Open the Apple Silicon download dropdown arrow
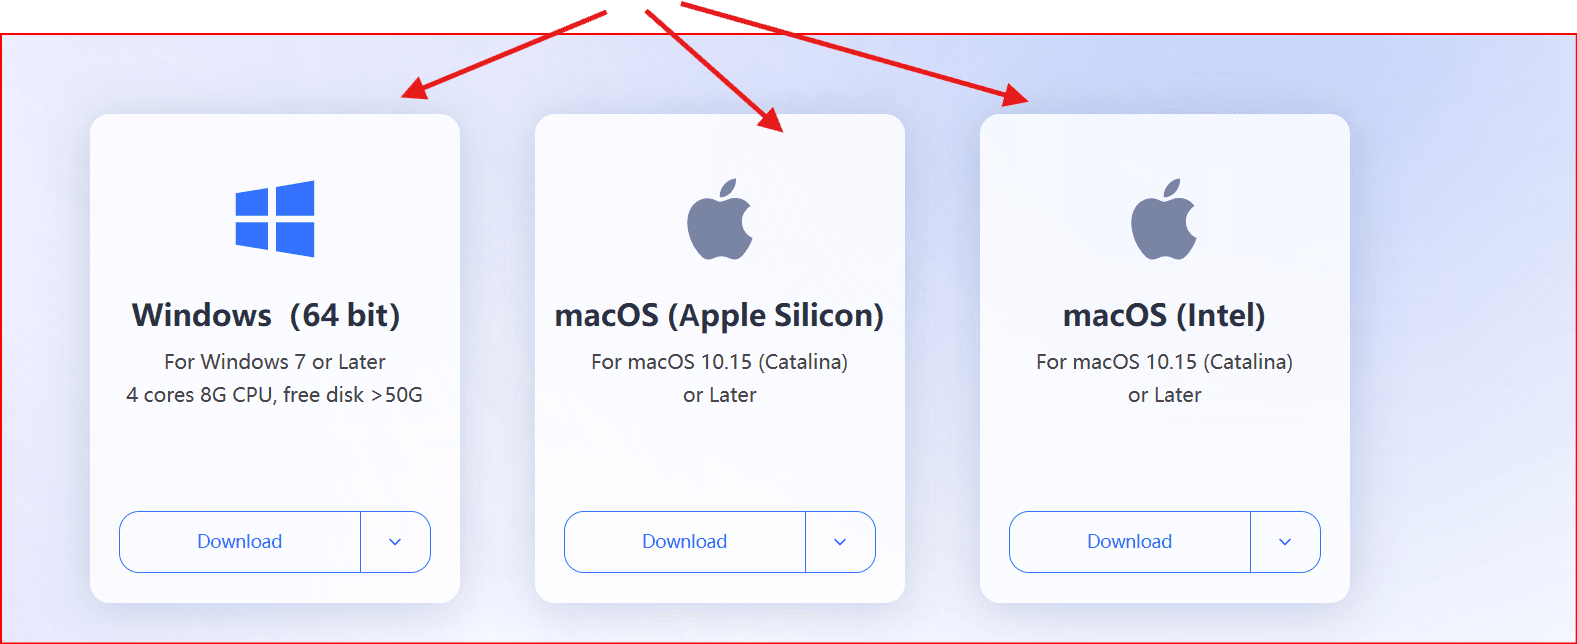 (840, 542)
